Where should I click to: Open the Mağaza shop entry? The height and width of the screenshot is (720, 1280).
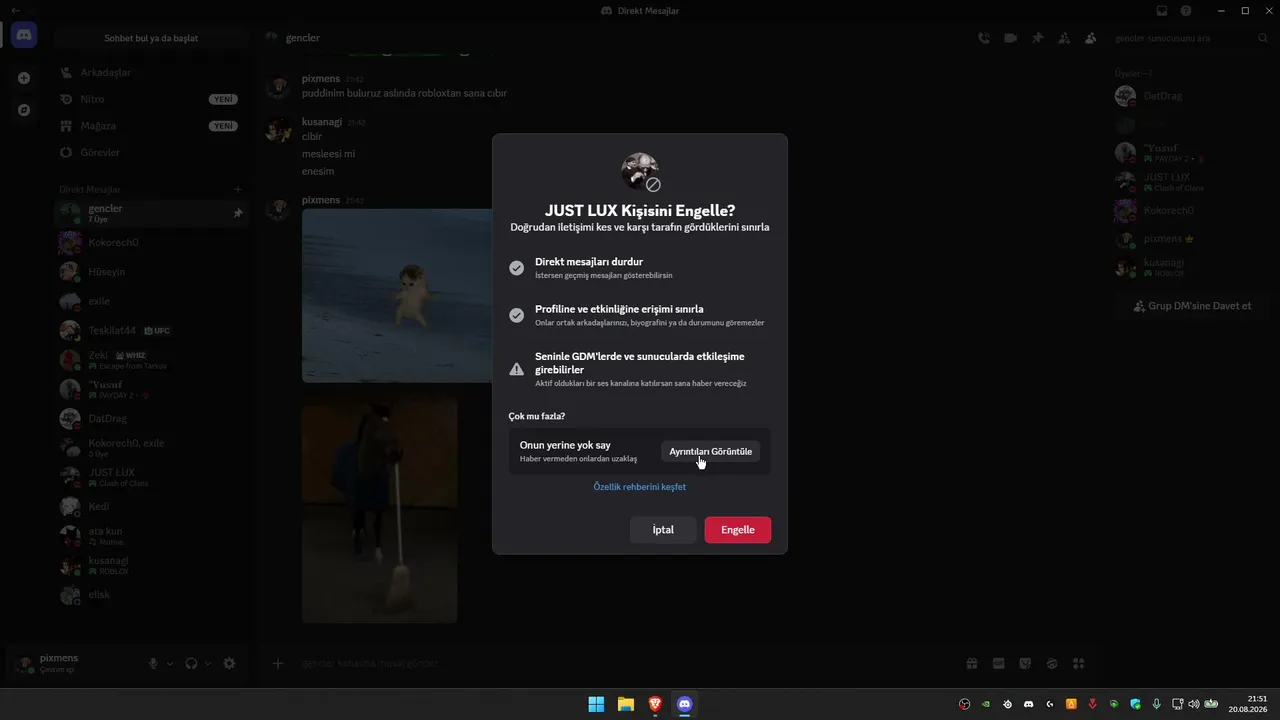point(151,126)
